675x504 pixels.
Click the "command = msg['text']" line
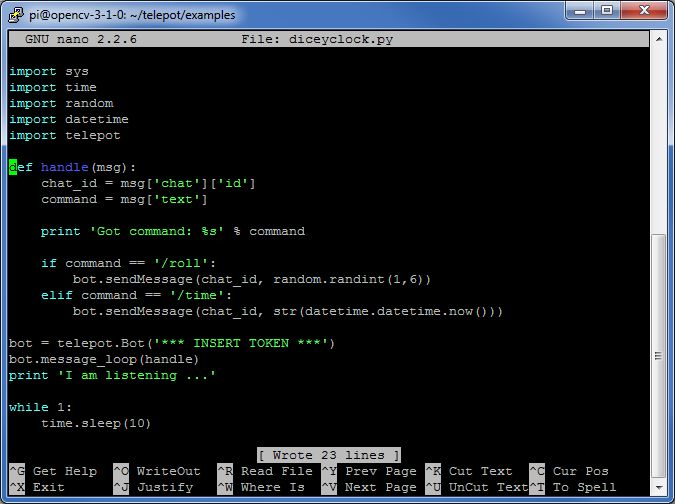pyautogui.click(x=124, y=199)
